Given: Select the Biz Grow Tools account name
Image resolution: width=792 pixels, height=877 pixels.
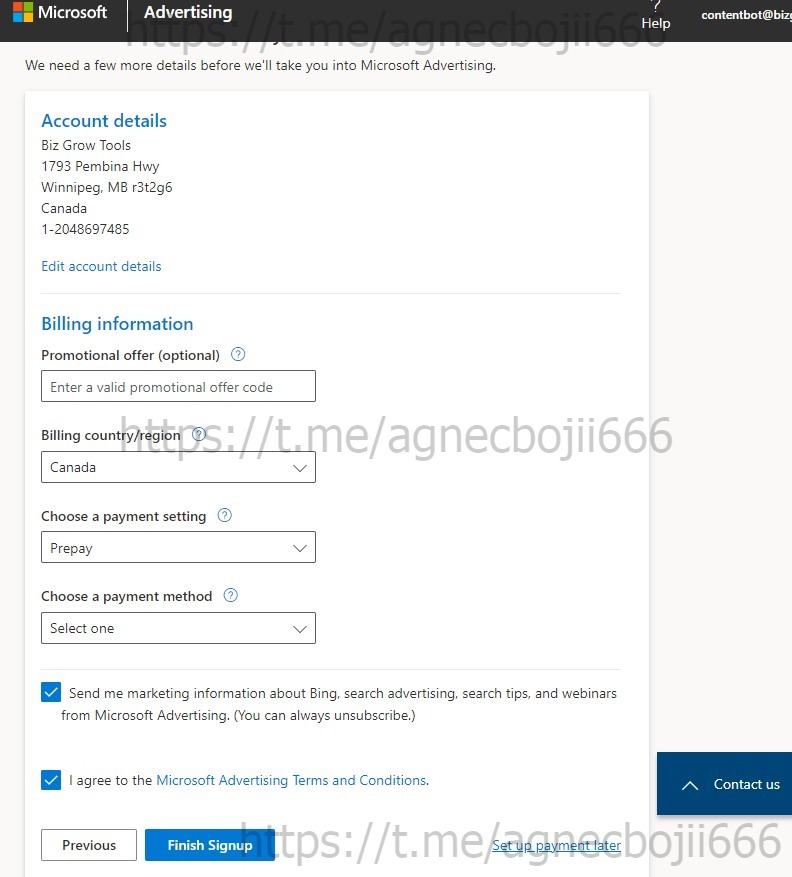Looking at the screenshot, I should point(86,145).
